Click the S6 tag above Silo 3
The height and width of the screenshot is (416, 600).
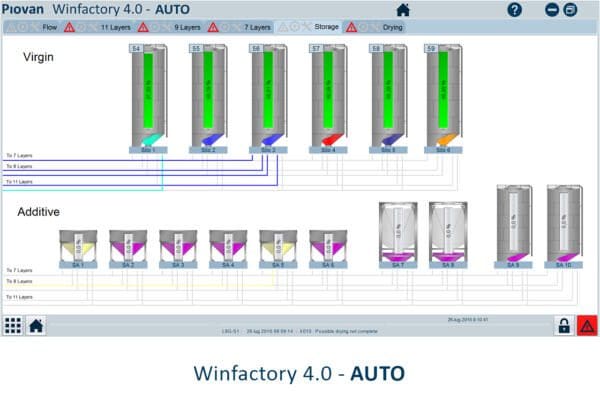tap(256, 49)
